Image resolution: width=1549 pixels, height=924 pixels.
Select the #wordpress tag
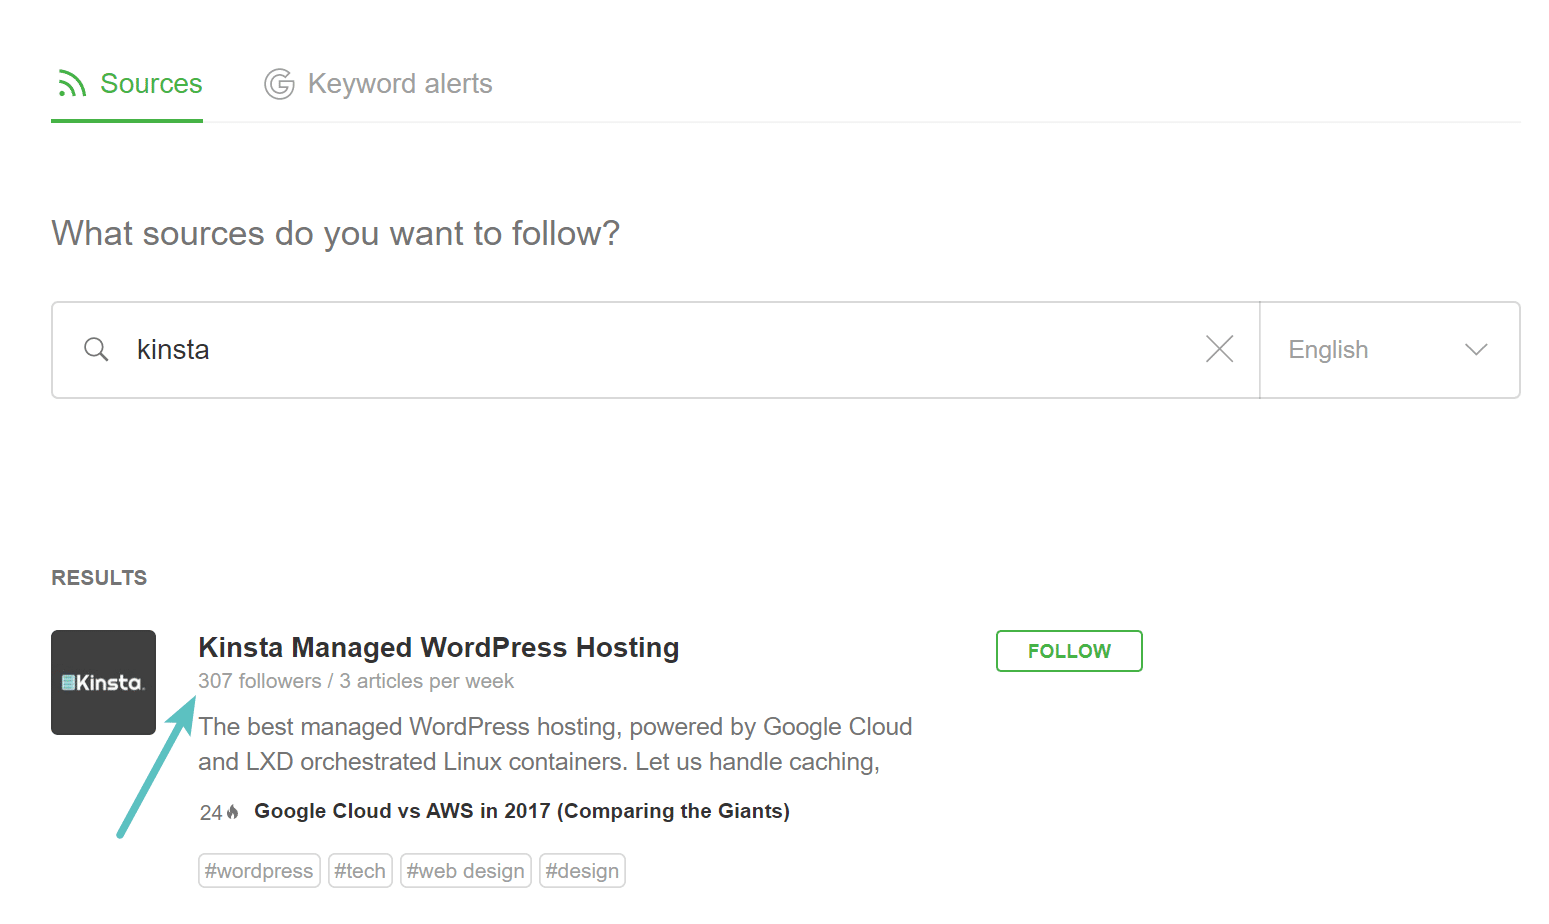pyautogui.click(x=259, y=871)
